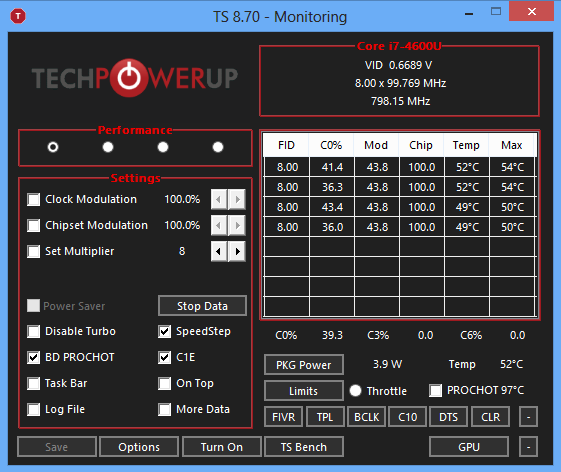Uncheck the BD PROCHOT checkbox

click(34, 357)
